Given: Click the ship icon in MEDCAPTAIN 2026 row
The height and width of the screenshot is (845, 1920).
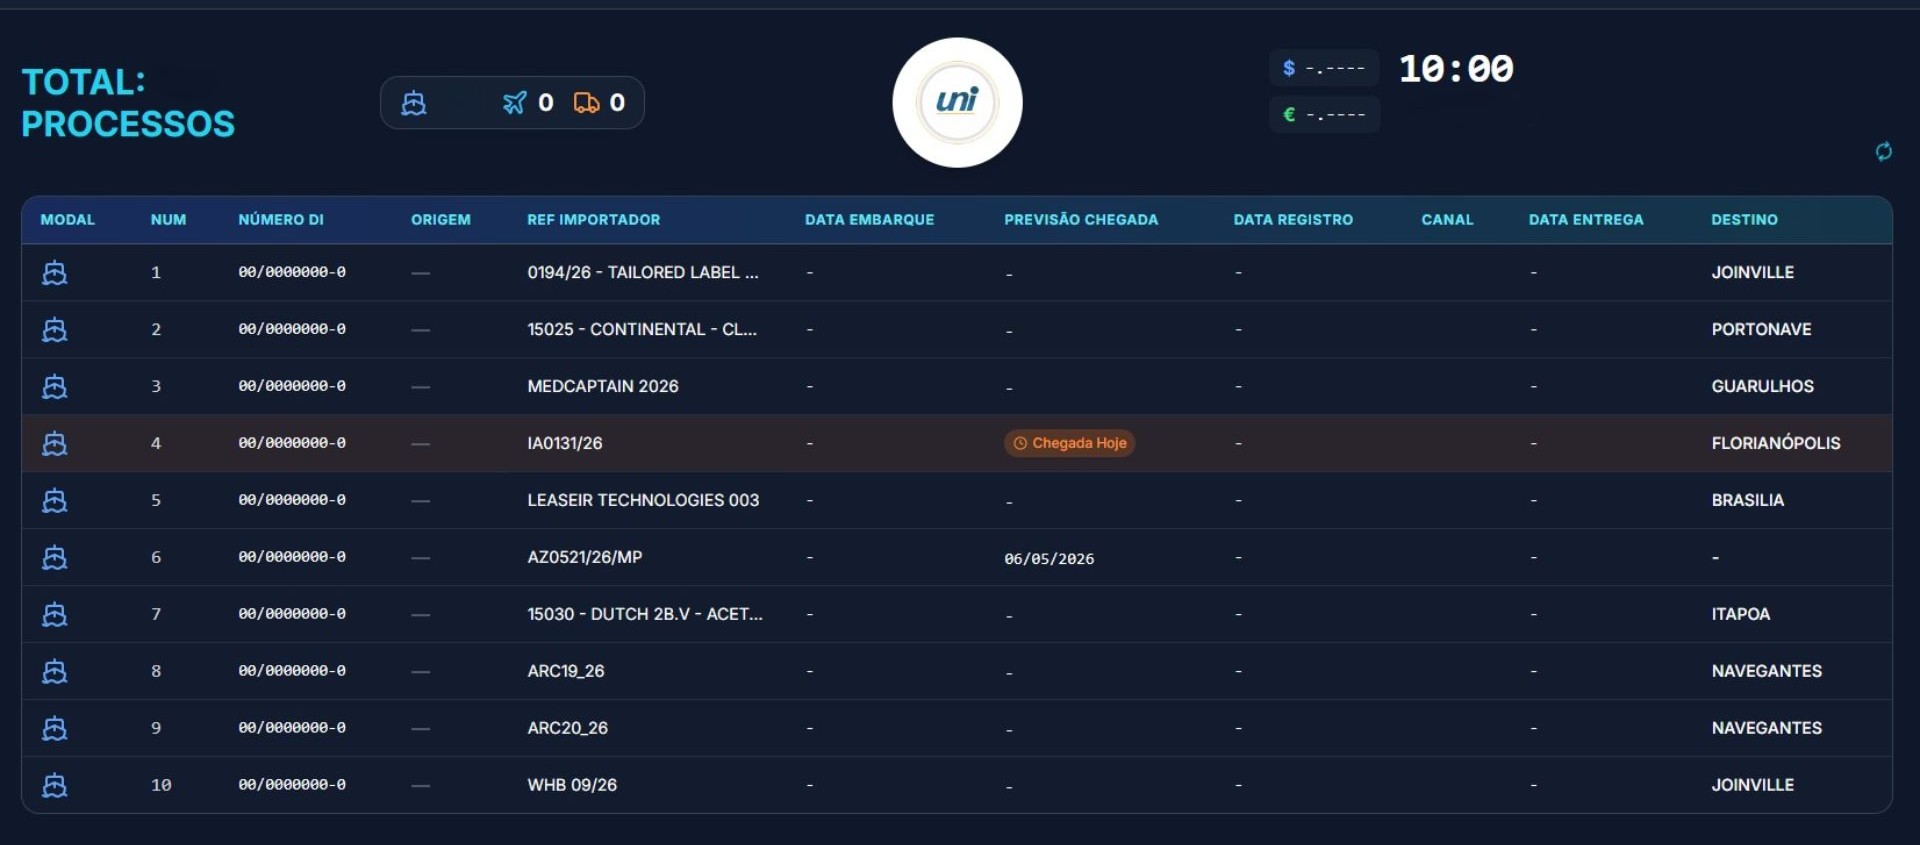Looking at the screenshot, I should pos(55,386).
